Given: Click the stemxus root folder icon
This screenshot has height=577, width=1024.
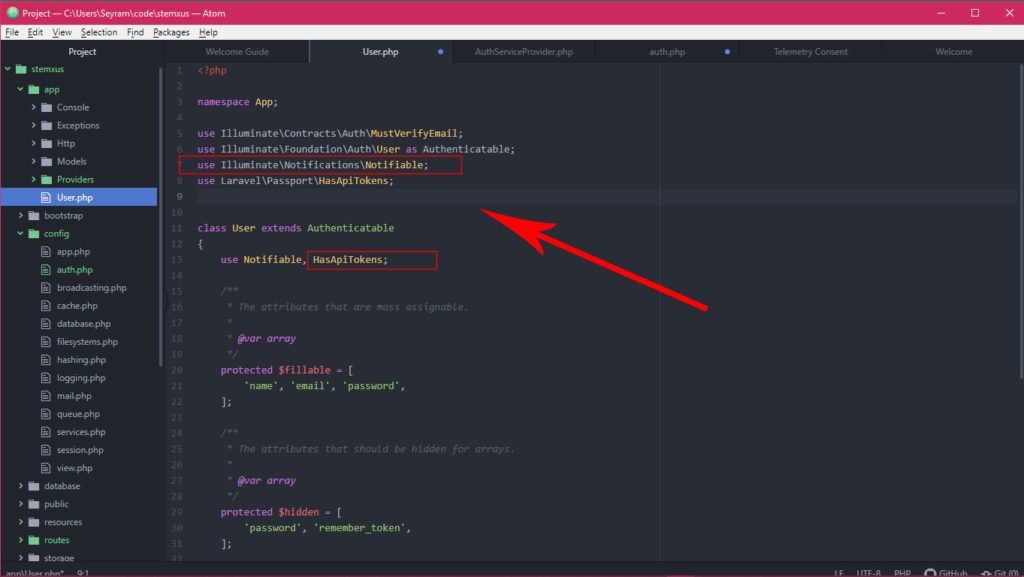Looking at the screenshot, I should click(20, 70).
